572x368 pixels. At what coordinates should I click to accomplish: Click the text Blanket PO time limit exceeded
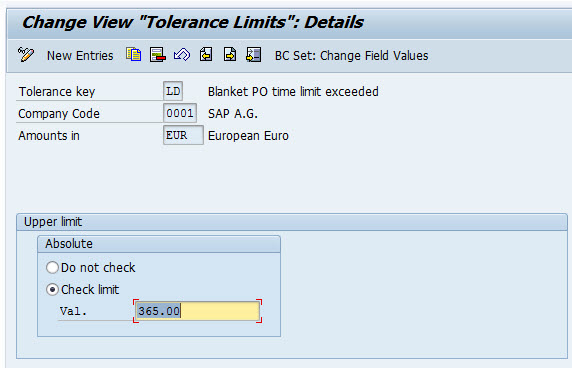point(293,92)
